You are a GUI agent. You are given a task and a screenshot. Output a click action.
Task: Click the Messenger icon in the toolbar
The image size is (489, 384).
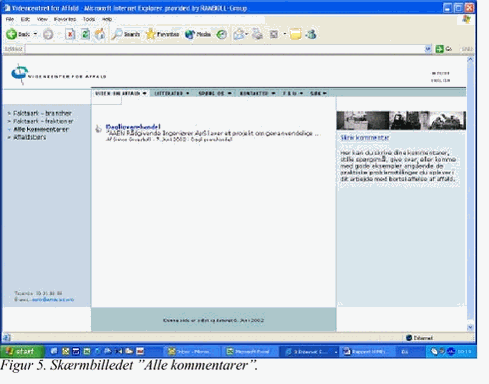coord(311,34)
